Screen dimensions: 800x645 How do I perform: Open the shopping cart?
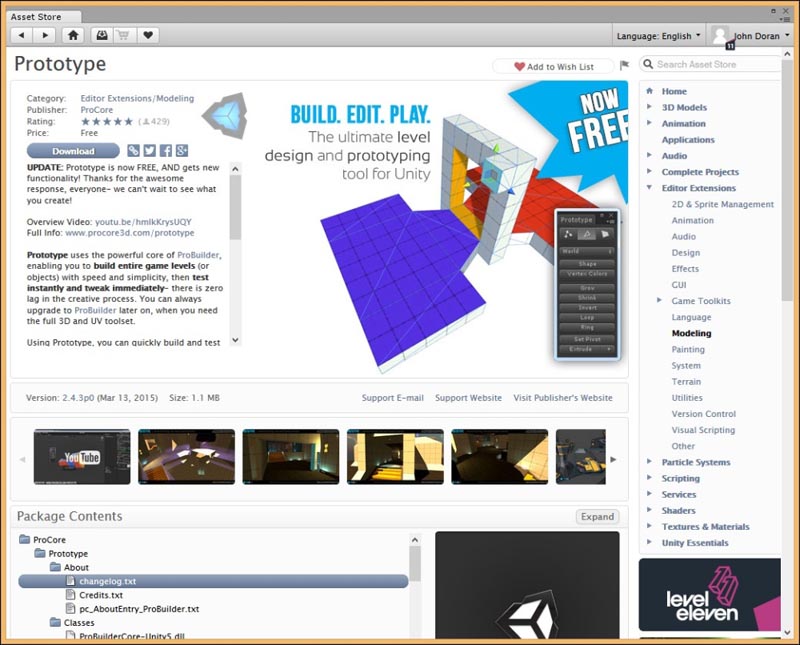point(124,35)
